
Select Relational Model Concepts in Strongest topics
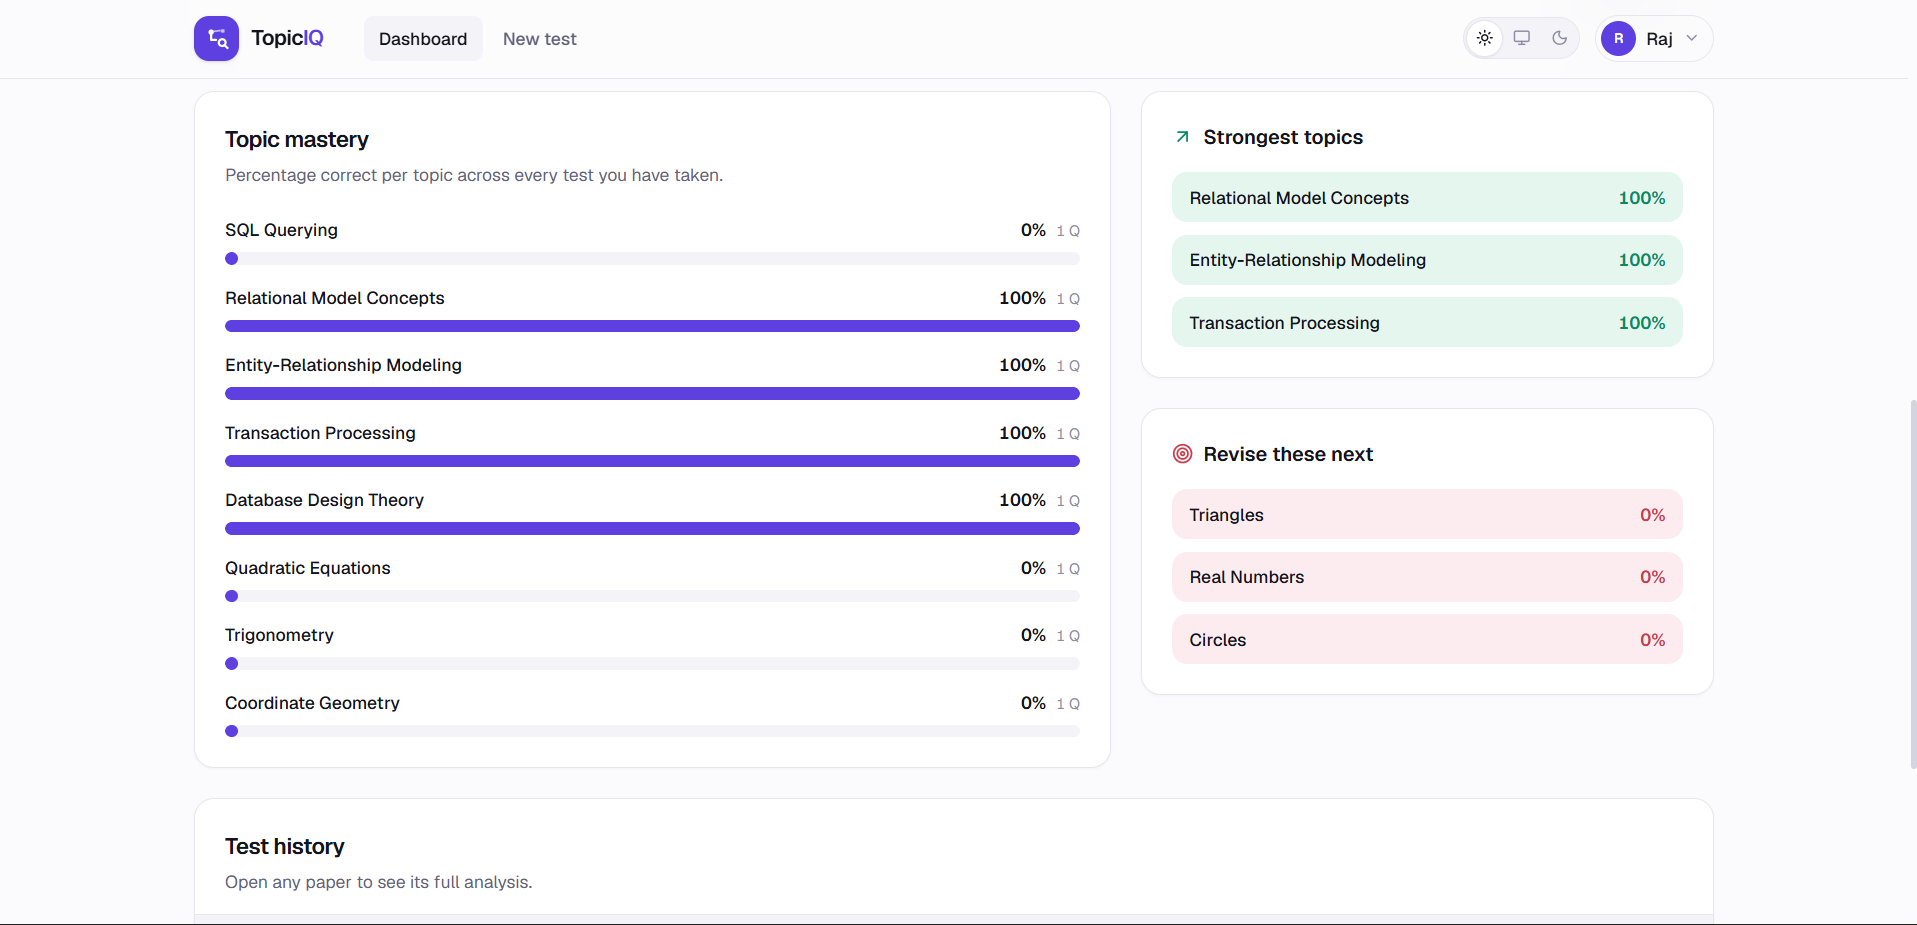pos(1427,198)
